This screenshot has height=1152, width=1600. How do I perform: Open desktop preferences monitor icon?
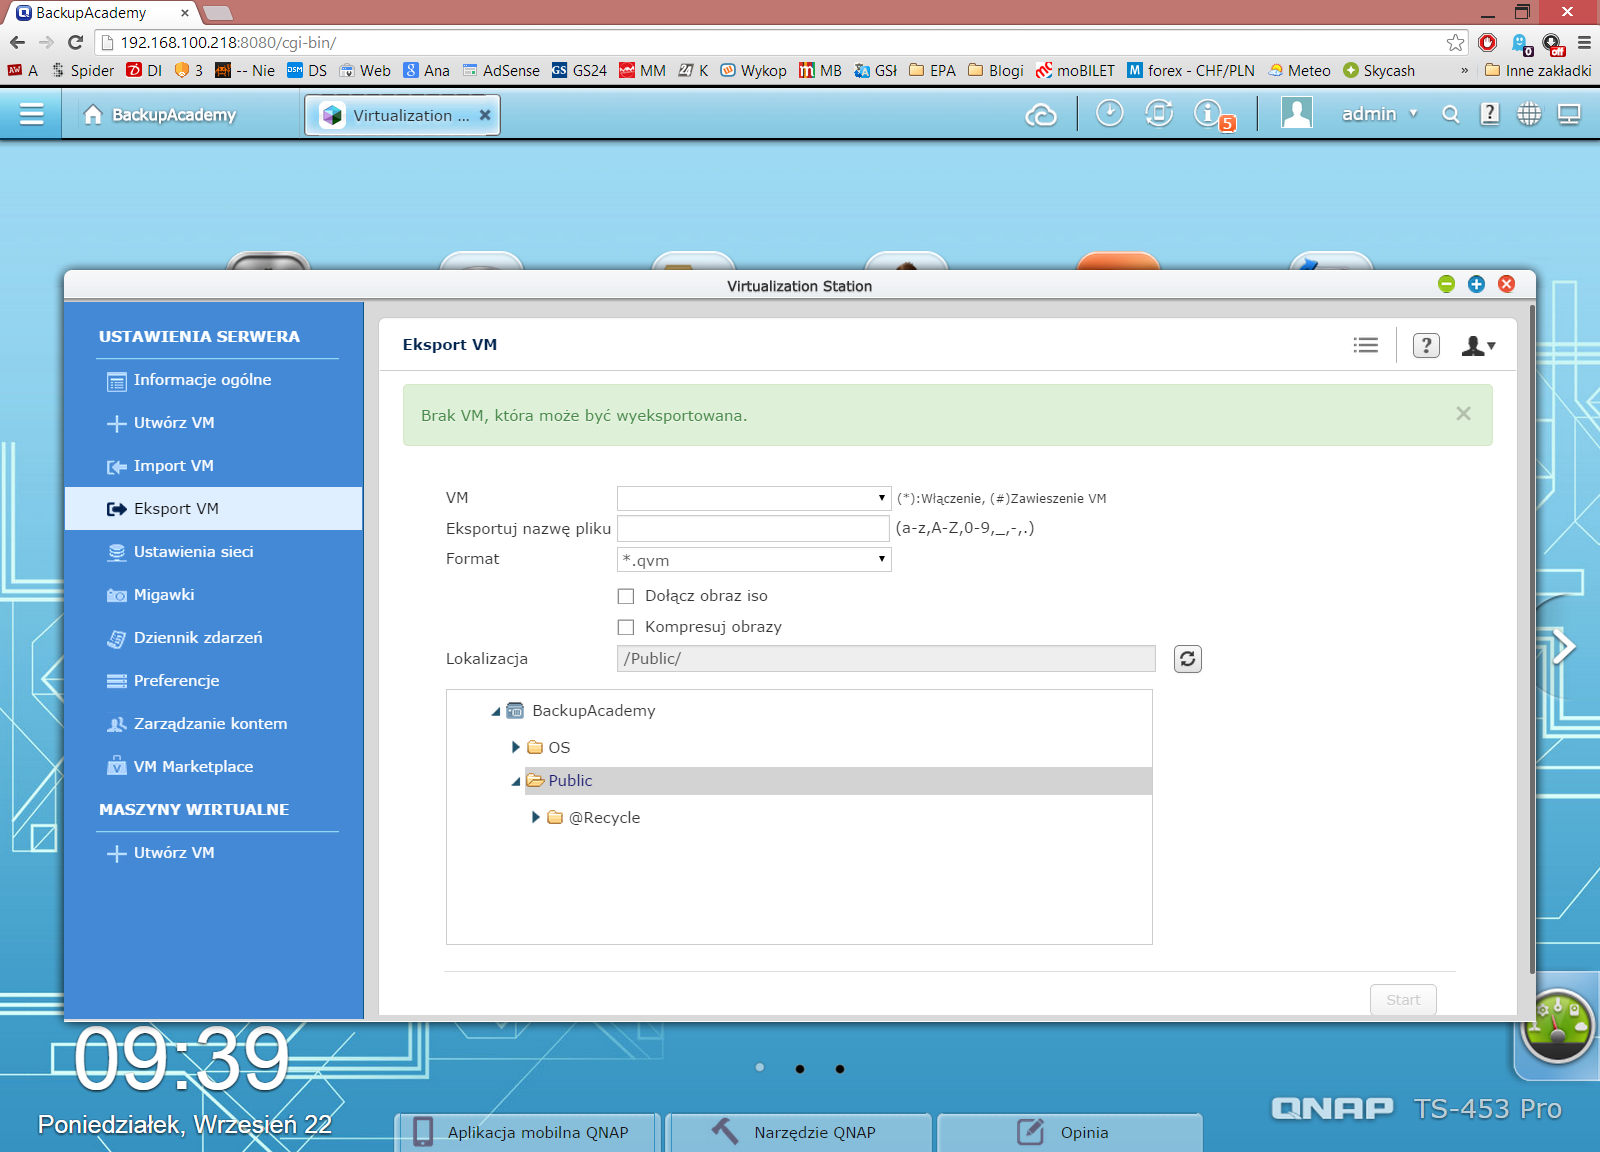1569,114
